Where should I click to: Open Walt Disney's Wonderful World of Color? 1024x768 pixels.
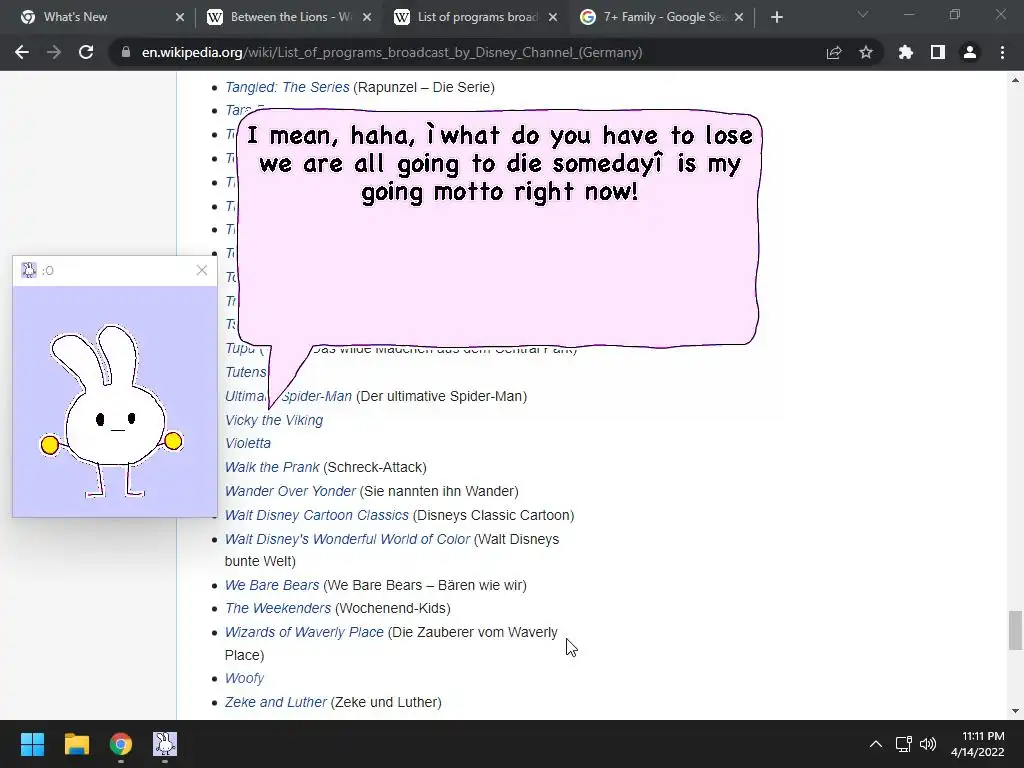(x=347, y=539)
